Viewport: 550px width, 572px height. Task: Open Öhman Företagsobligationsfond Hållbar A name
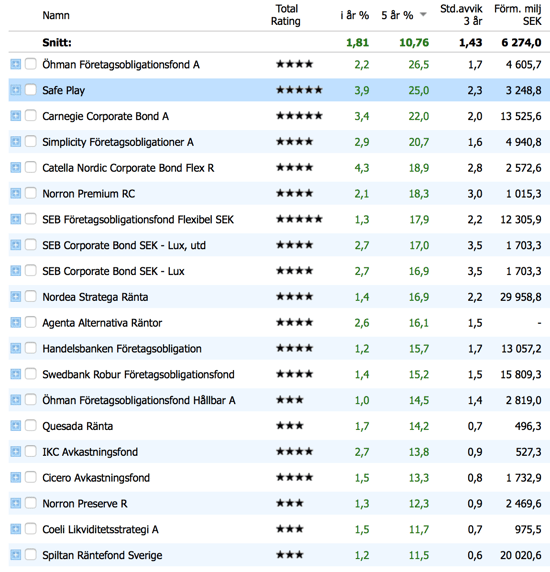[139, 400]
